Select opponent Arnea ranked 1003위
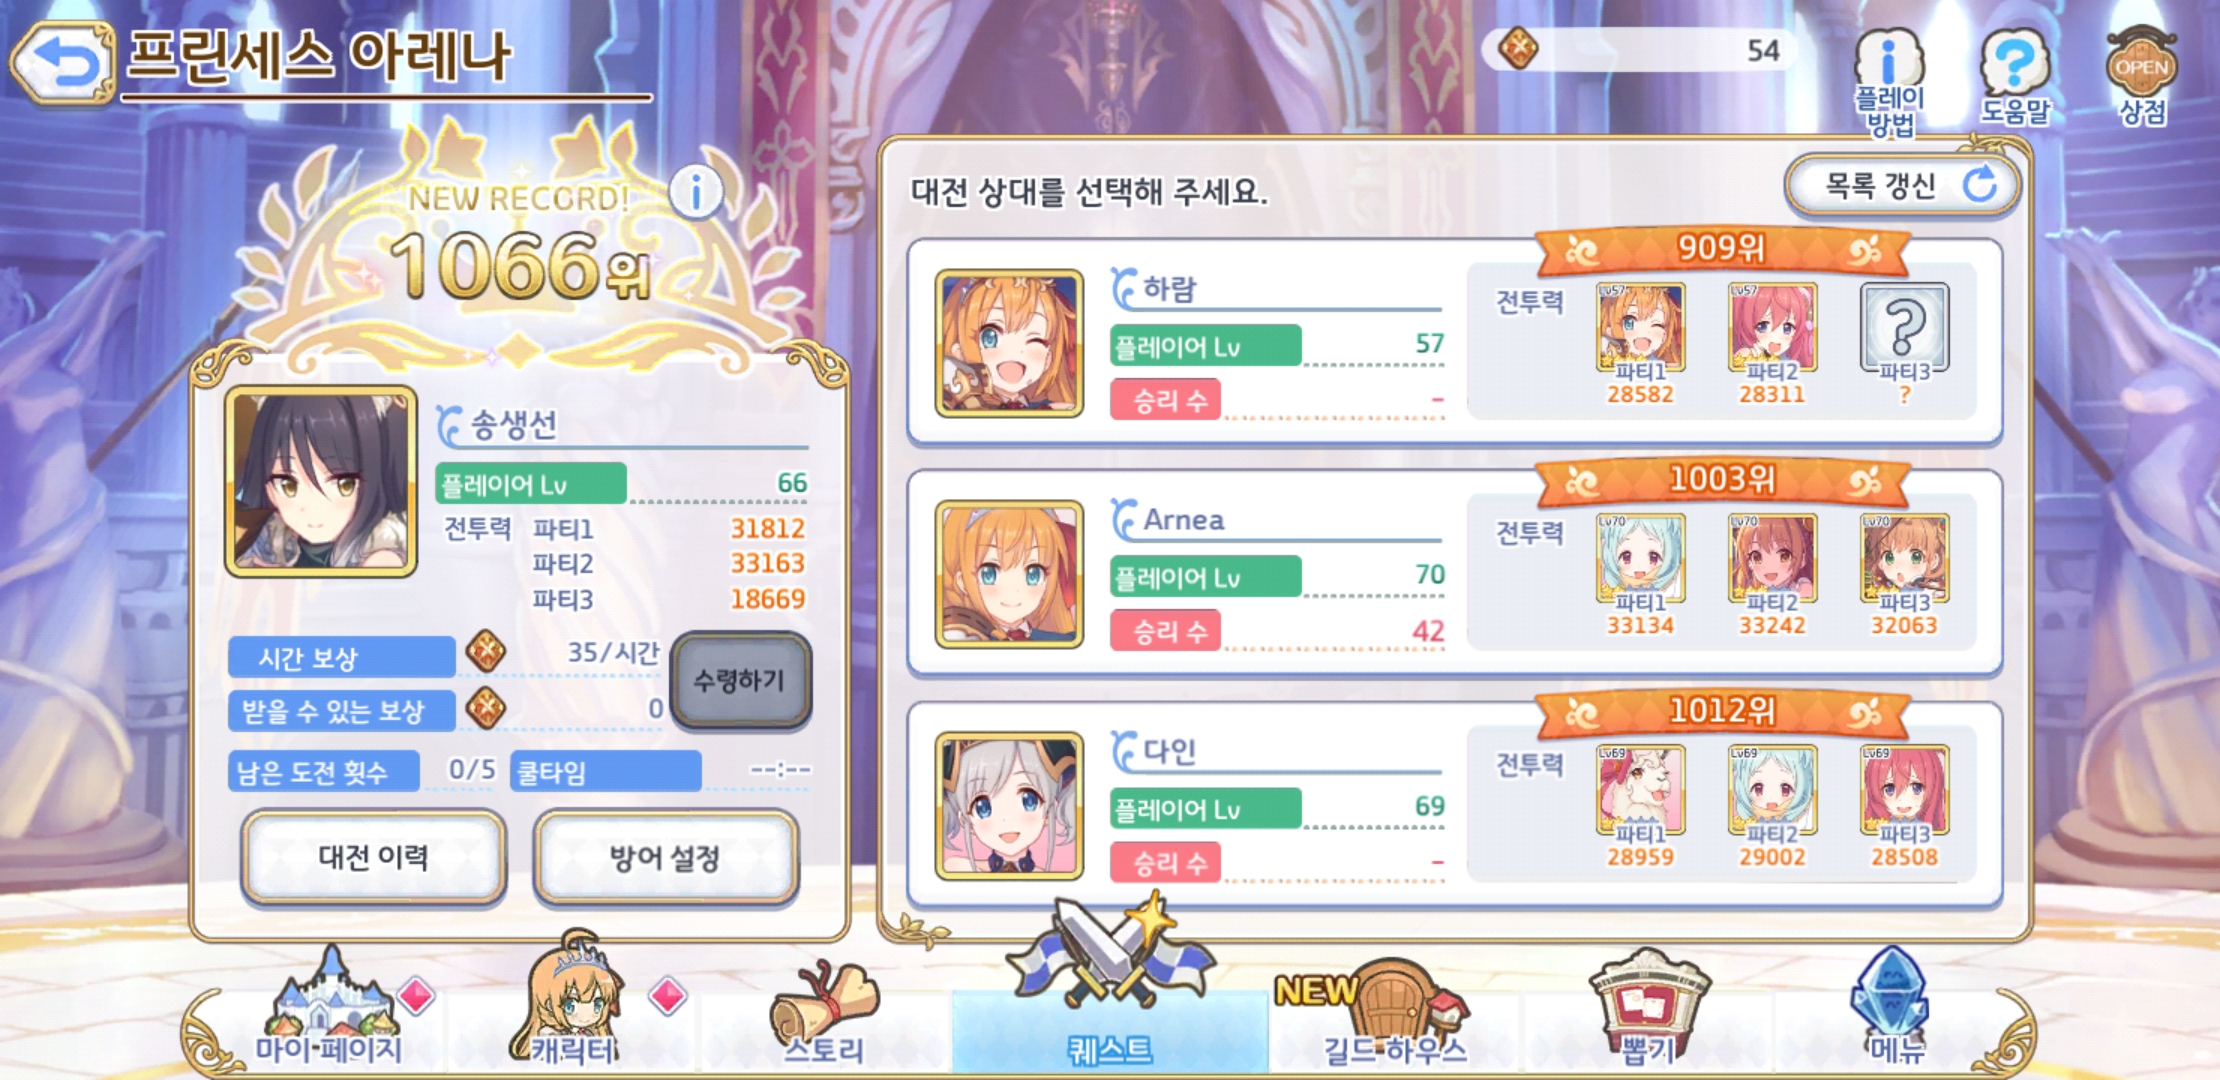This screenshot has height=1080, width=2220. [1455, 573]
